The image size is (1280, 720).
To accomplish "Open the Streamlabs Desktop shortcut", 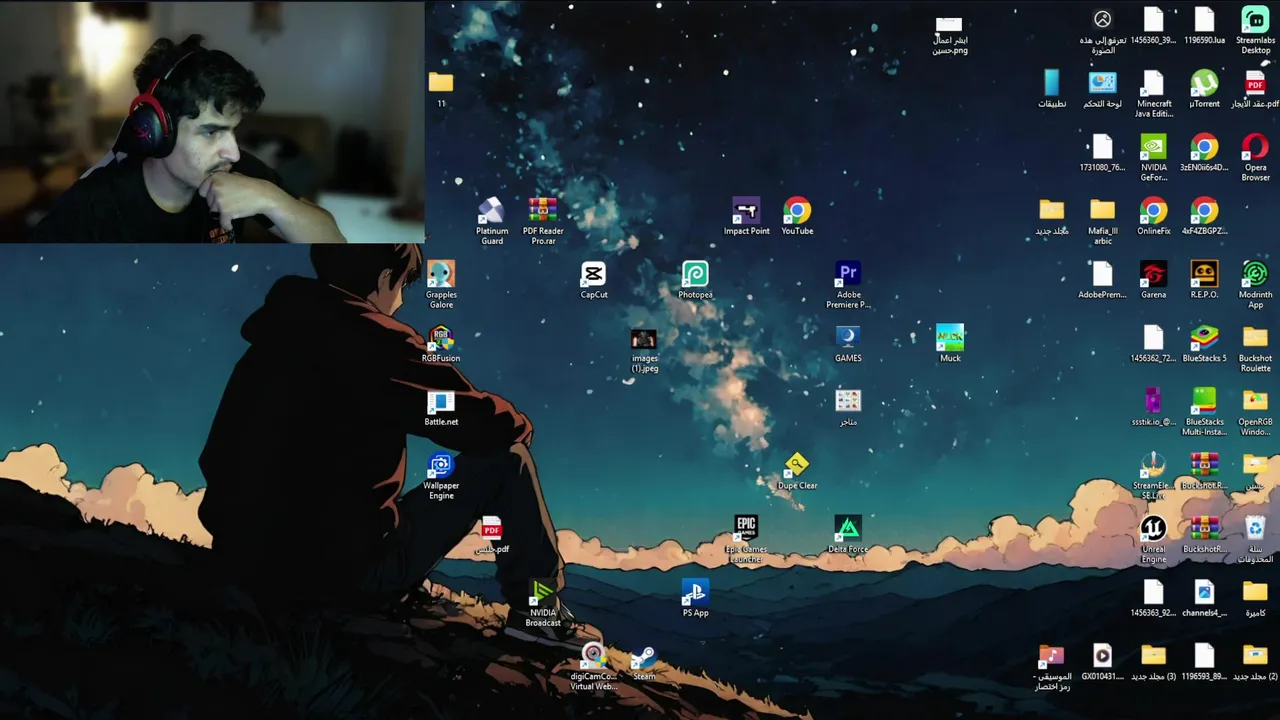I will pyautogui.click(x=1255, y=30).
